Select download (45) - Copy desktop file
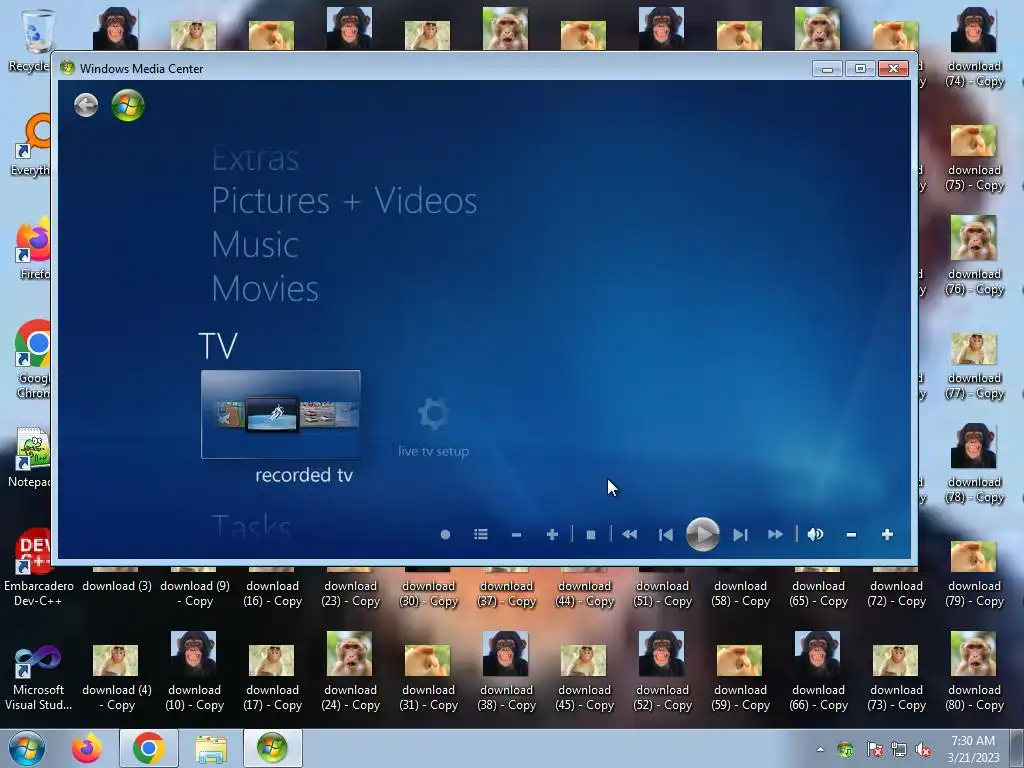 point(584,678)
